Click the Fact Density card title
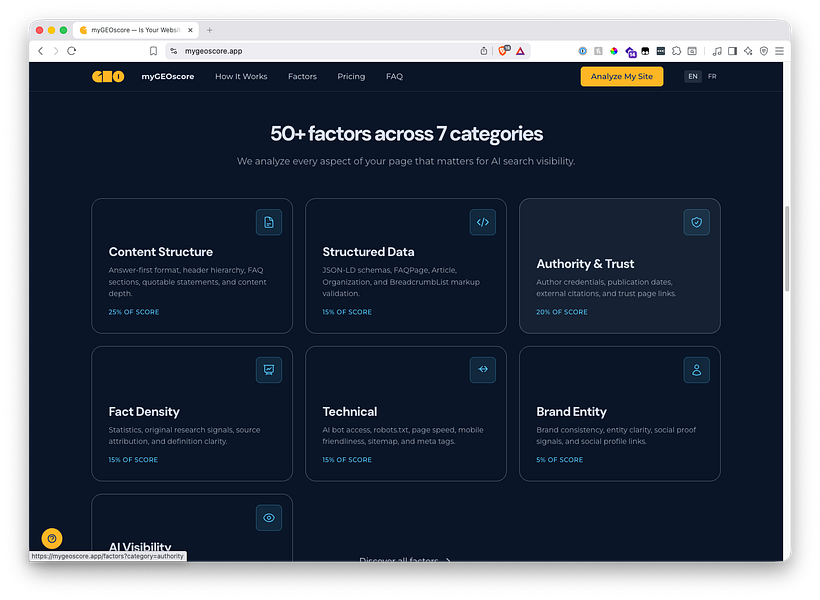 [144, 412]
